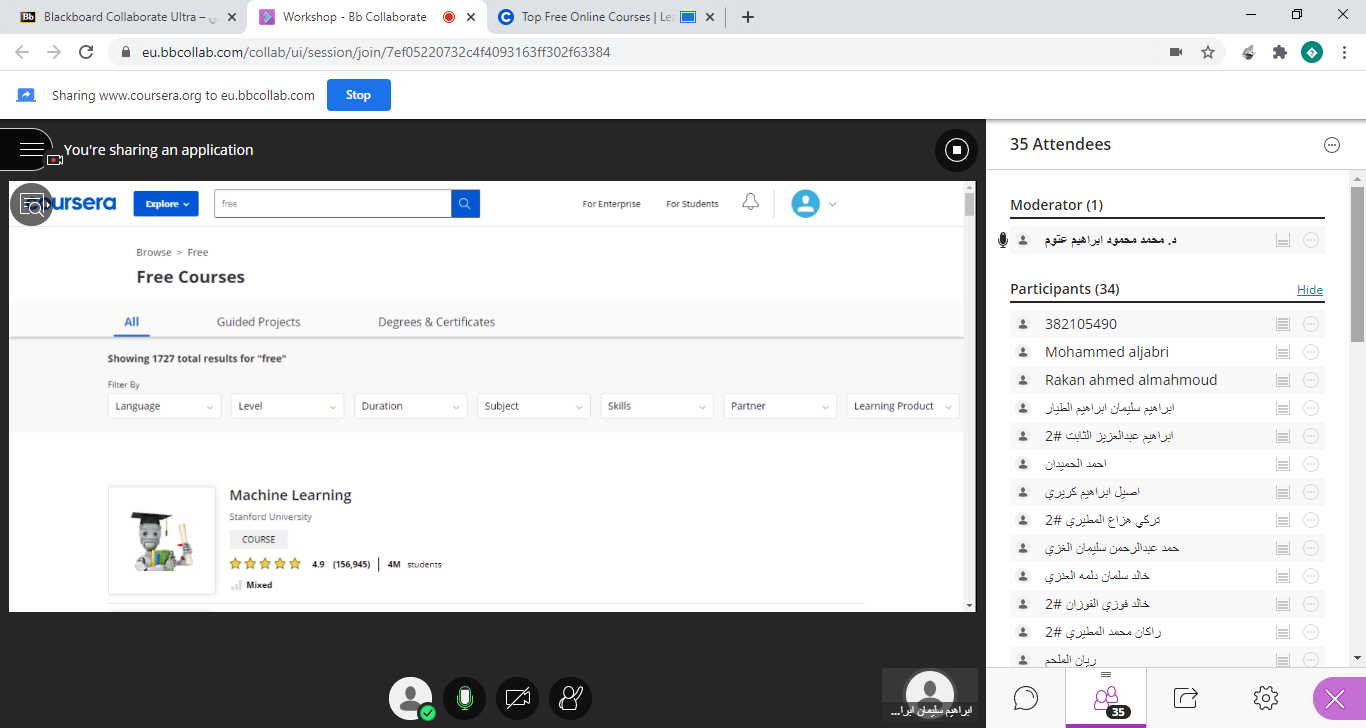Open the Machine Learning course title
This screenshot has height=728, width=1366.
click(x=290, y=495)
